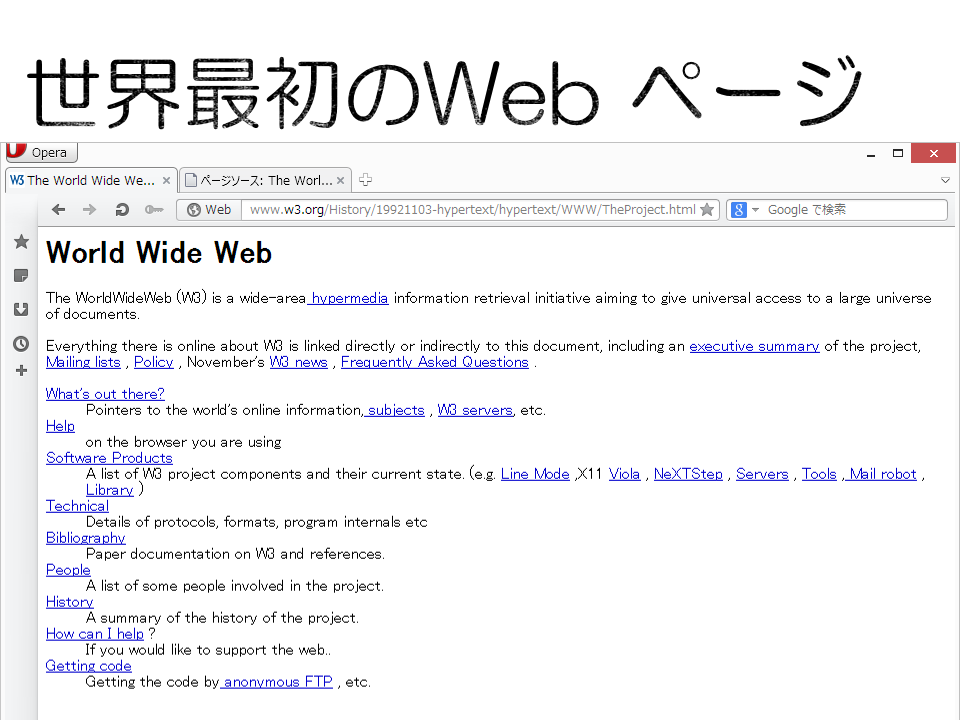Close the Opera window

click(x=933, y=153)
